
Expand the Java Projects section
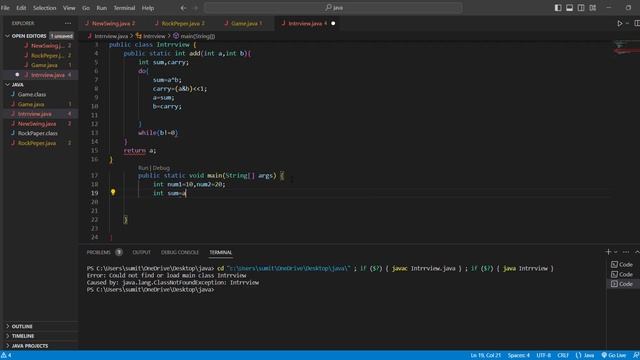(x=30, y=346)
